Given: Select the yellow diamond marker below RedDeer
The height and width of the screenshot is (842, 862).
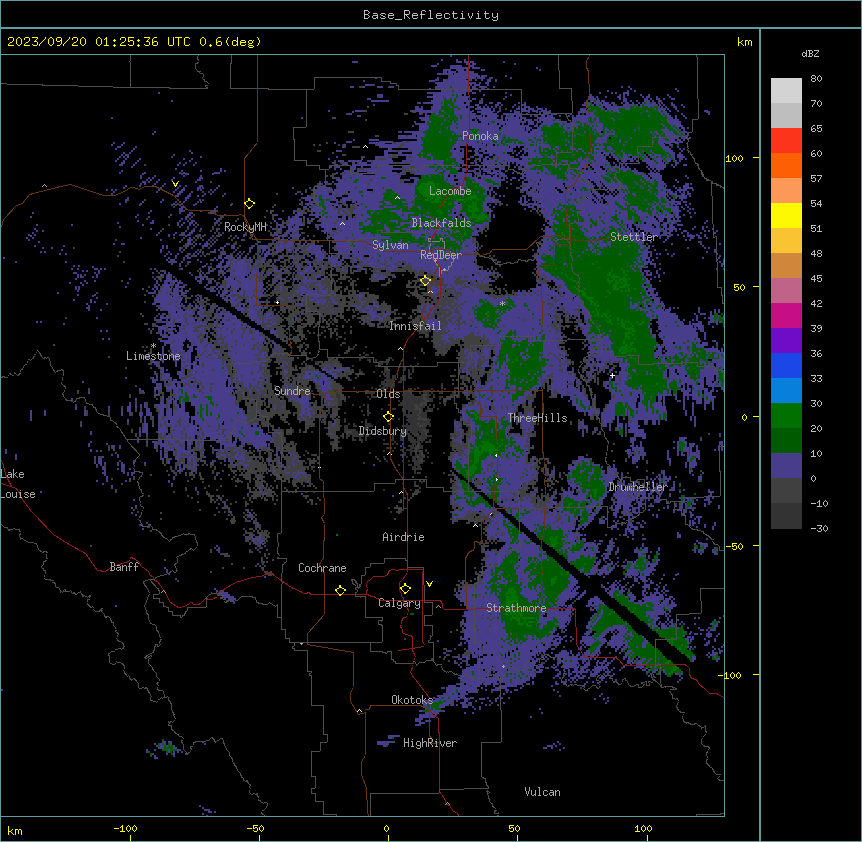Looking at the screenshot, I should pyautogui.click(x=426, y=281).
